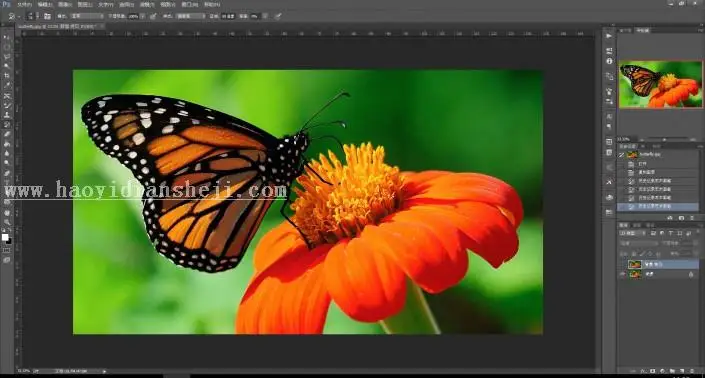Image resolution: width=705 pixels, height=378 pixels.
Task: Create new snapshot in History panel
Action: click(x=681, y=218)
